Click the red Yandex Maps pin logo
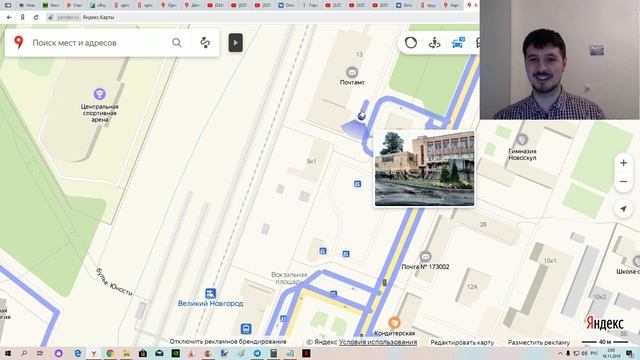Viewport: 640px width, 360px height. pos(18,42)
